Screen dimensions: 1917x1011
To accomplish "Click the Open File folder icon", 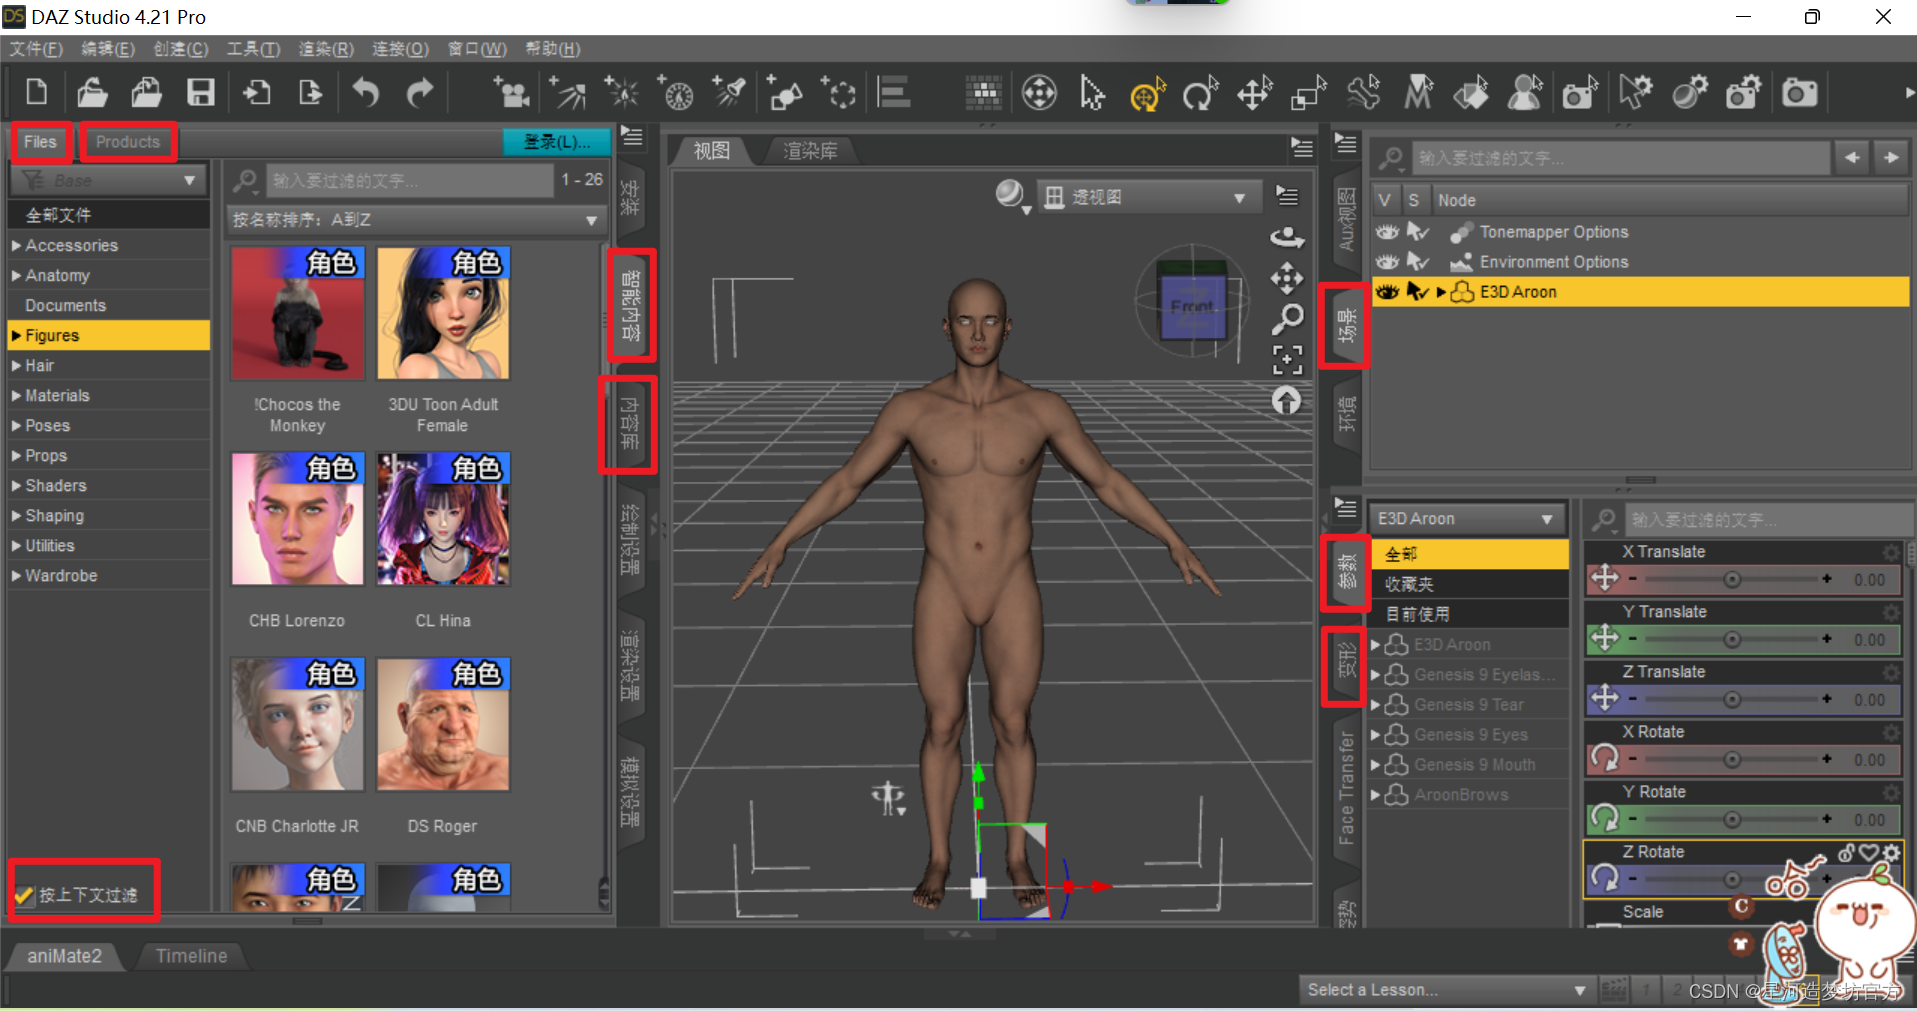I will pos(92,93).
